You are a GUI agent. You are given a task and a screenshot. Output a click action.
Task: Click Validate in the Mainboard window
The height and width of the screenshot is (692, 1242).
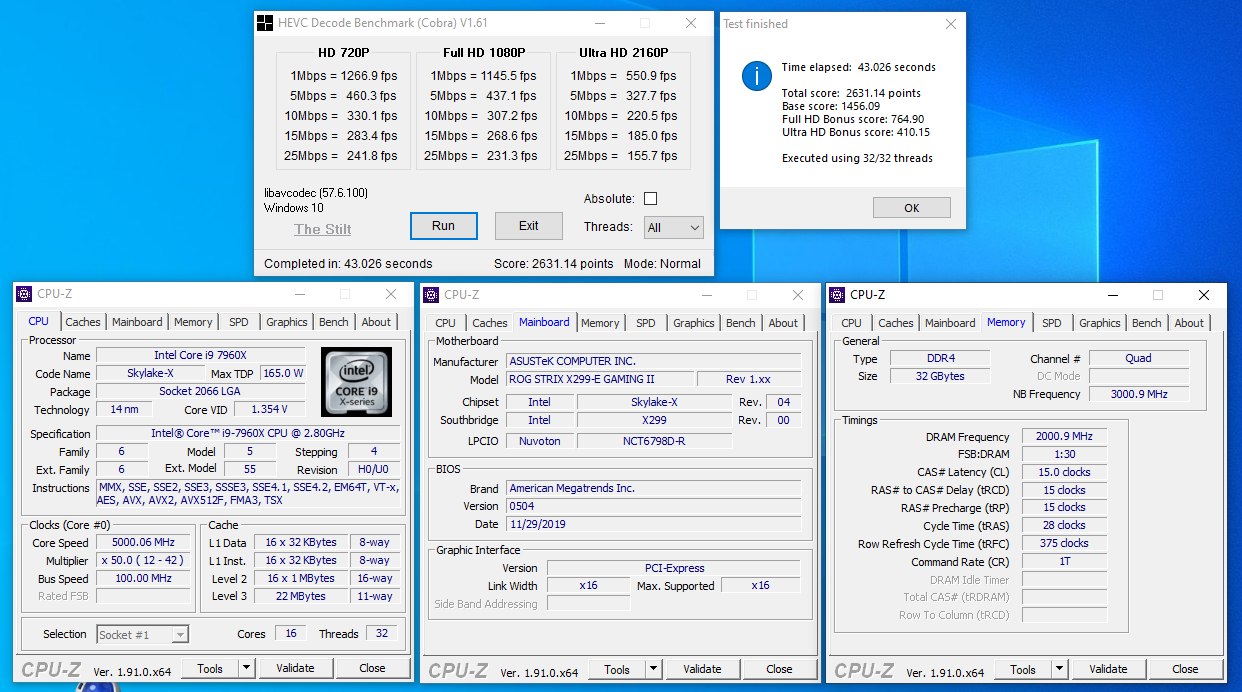point(702,669)
